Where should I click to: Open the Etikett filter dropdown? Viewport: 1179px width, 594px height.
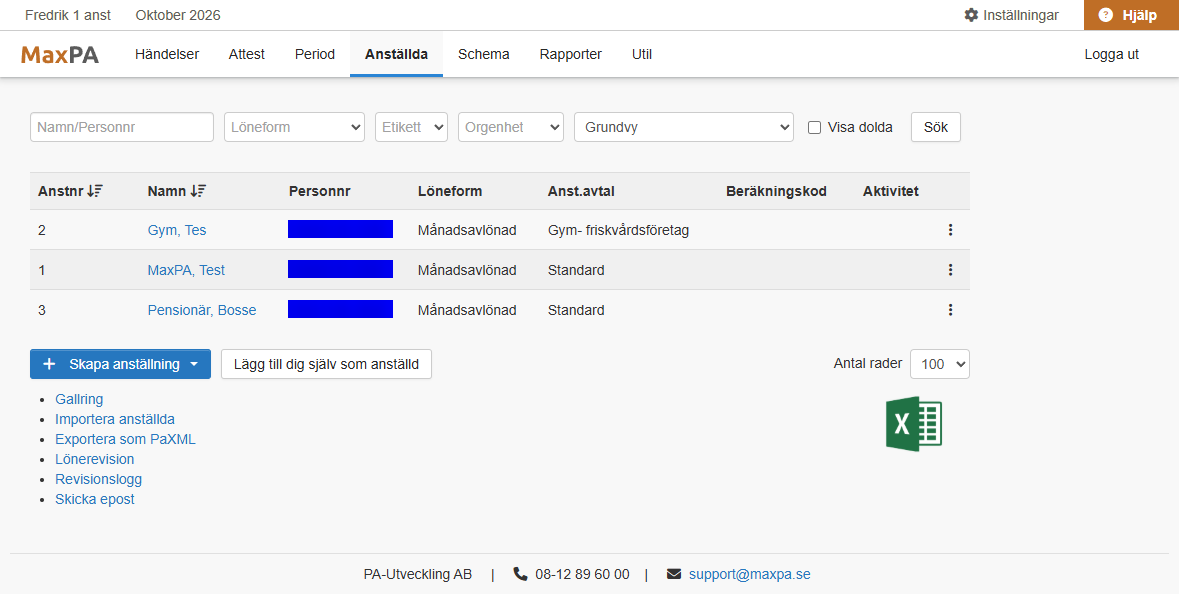pyautogui.click(x=411, y=127)
